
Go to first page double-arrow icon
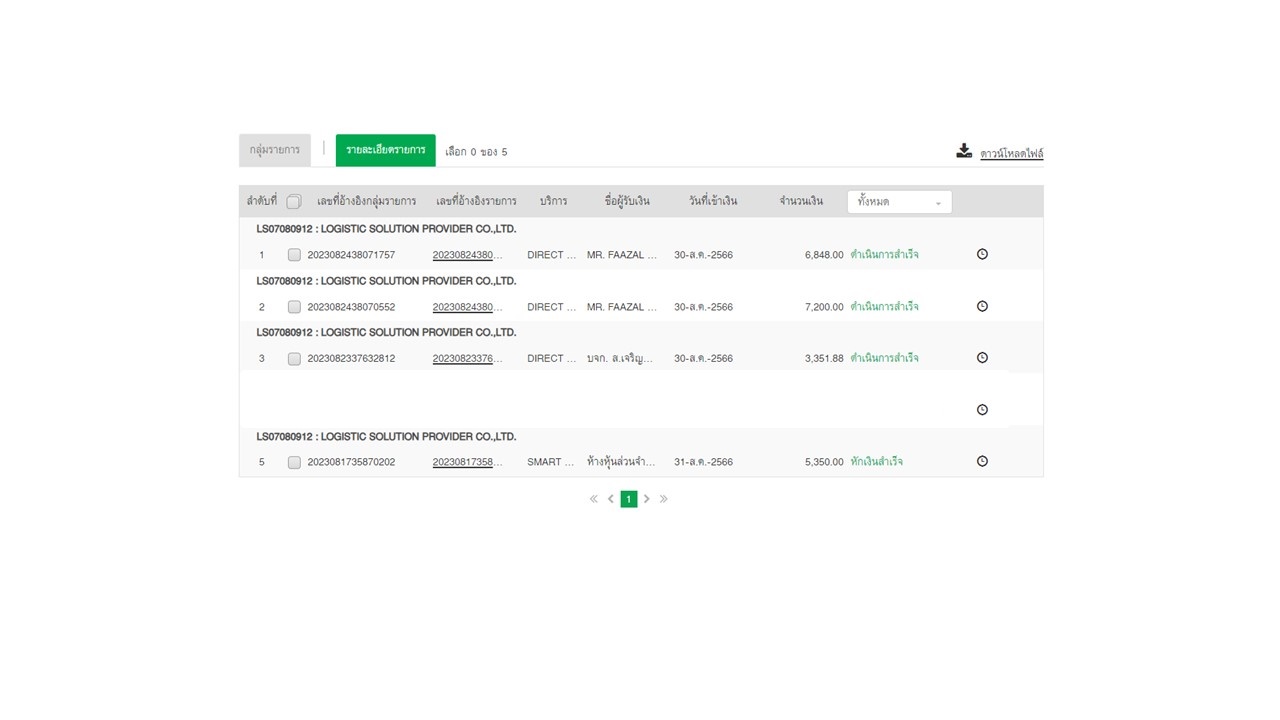click(x=593, y=499)
